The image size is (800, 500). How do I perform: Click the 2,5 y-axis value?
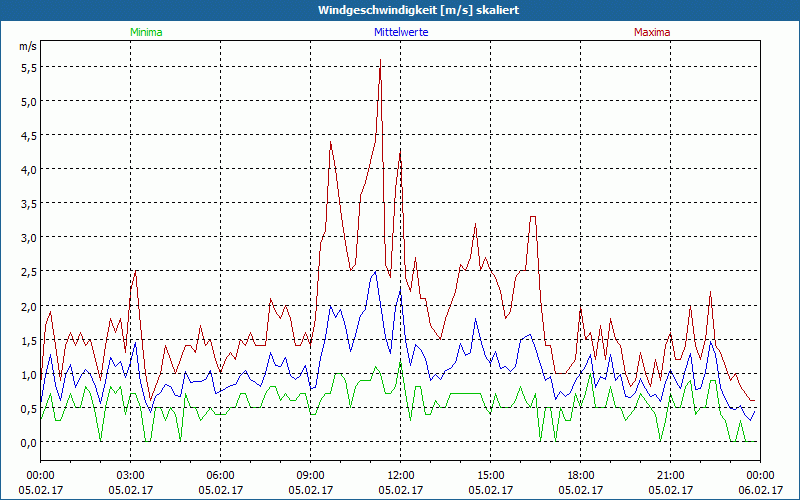[x=29, y=272]
